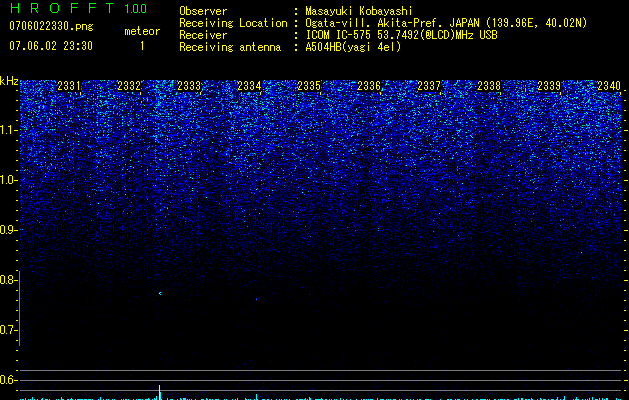Click the Receiver label
629x400 pixels.
pos(203,35)
